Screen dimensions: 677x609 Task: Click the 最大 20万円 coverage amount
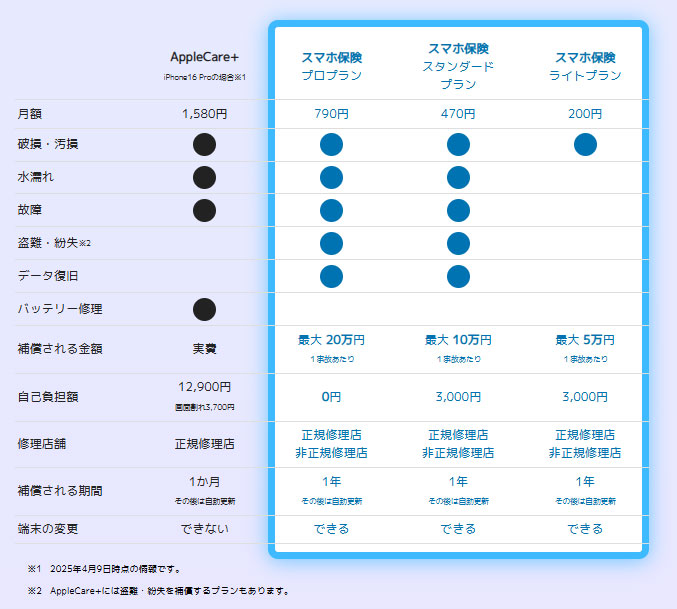(331, 340)
